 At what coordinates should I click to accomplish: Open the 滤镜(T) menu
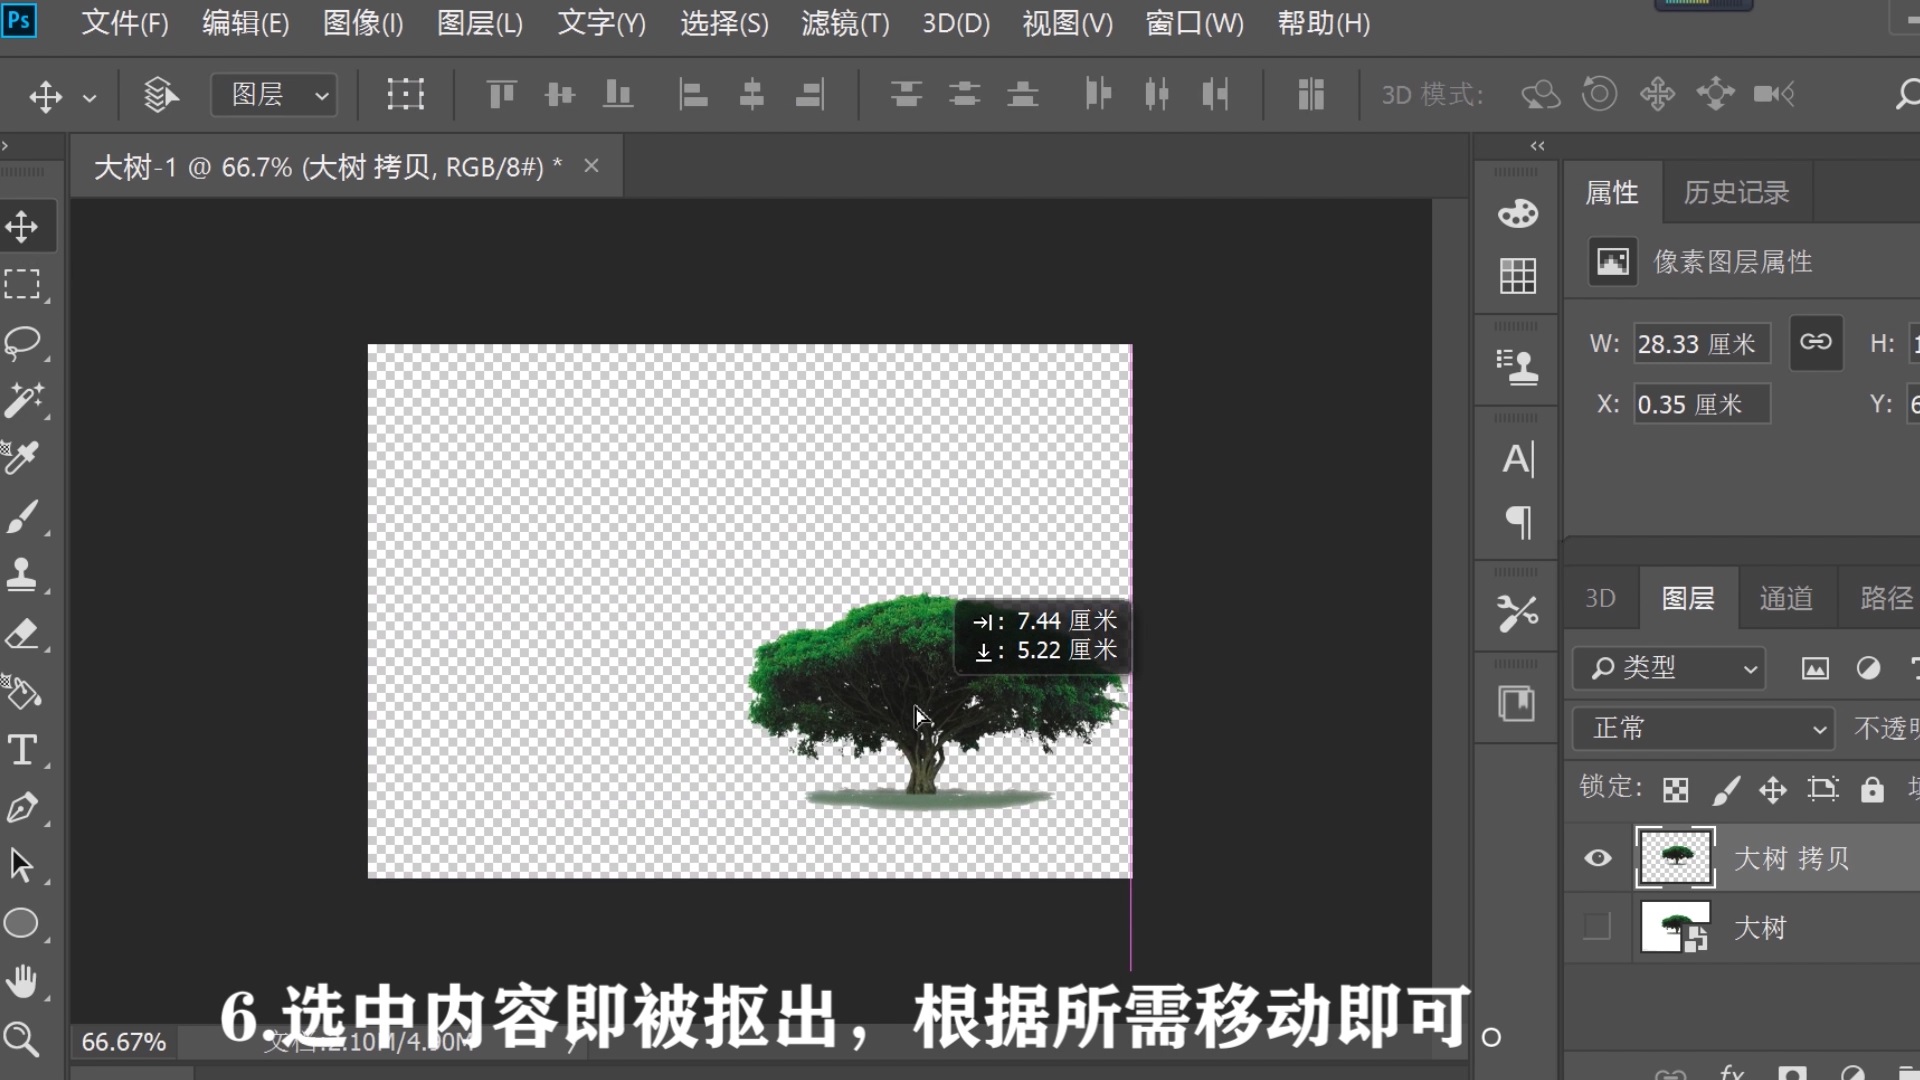point(845,23)
